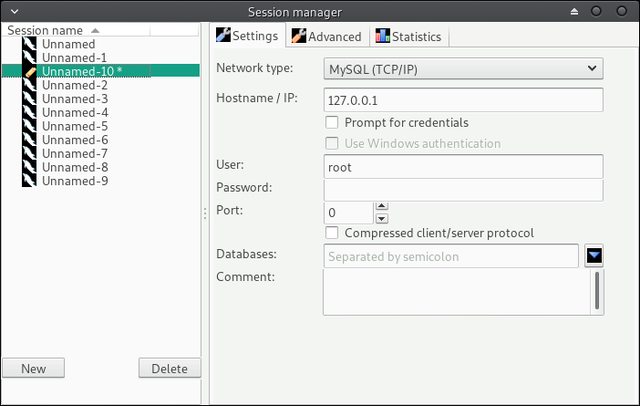Click the wrench icon on Advanced tab

[x=299, y=36]
